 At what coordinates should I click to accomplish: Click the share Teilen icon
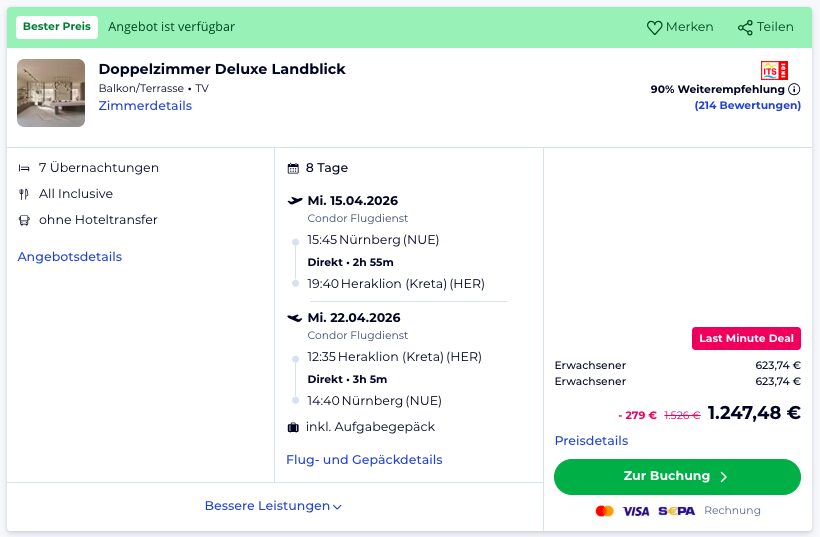(x=745, y=27)
